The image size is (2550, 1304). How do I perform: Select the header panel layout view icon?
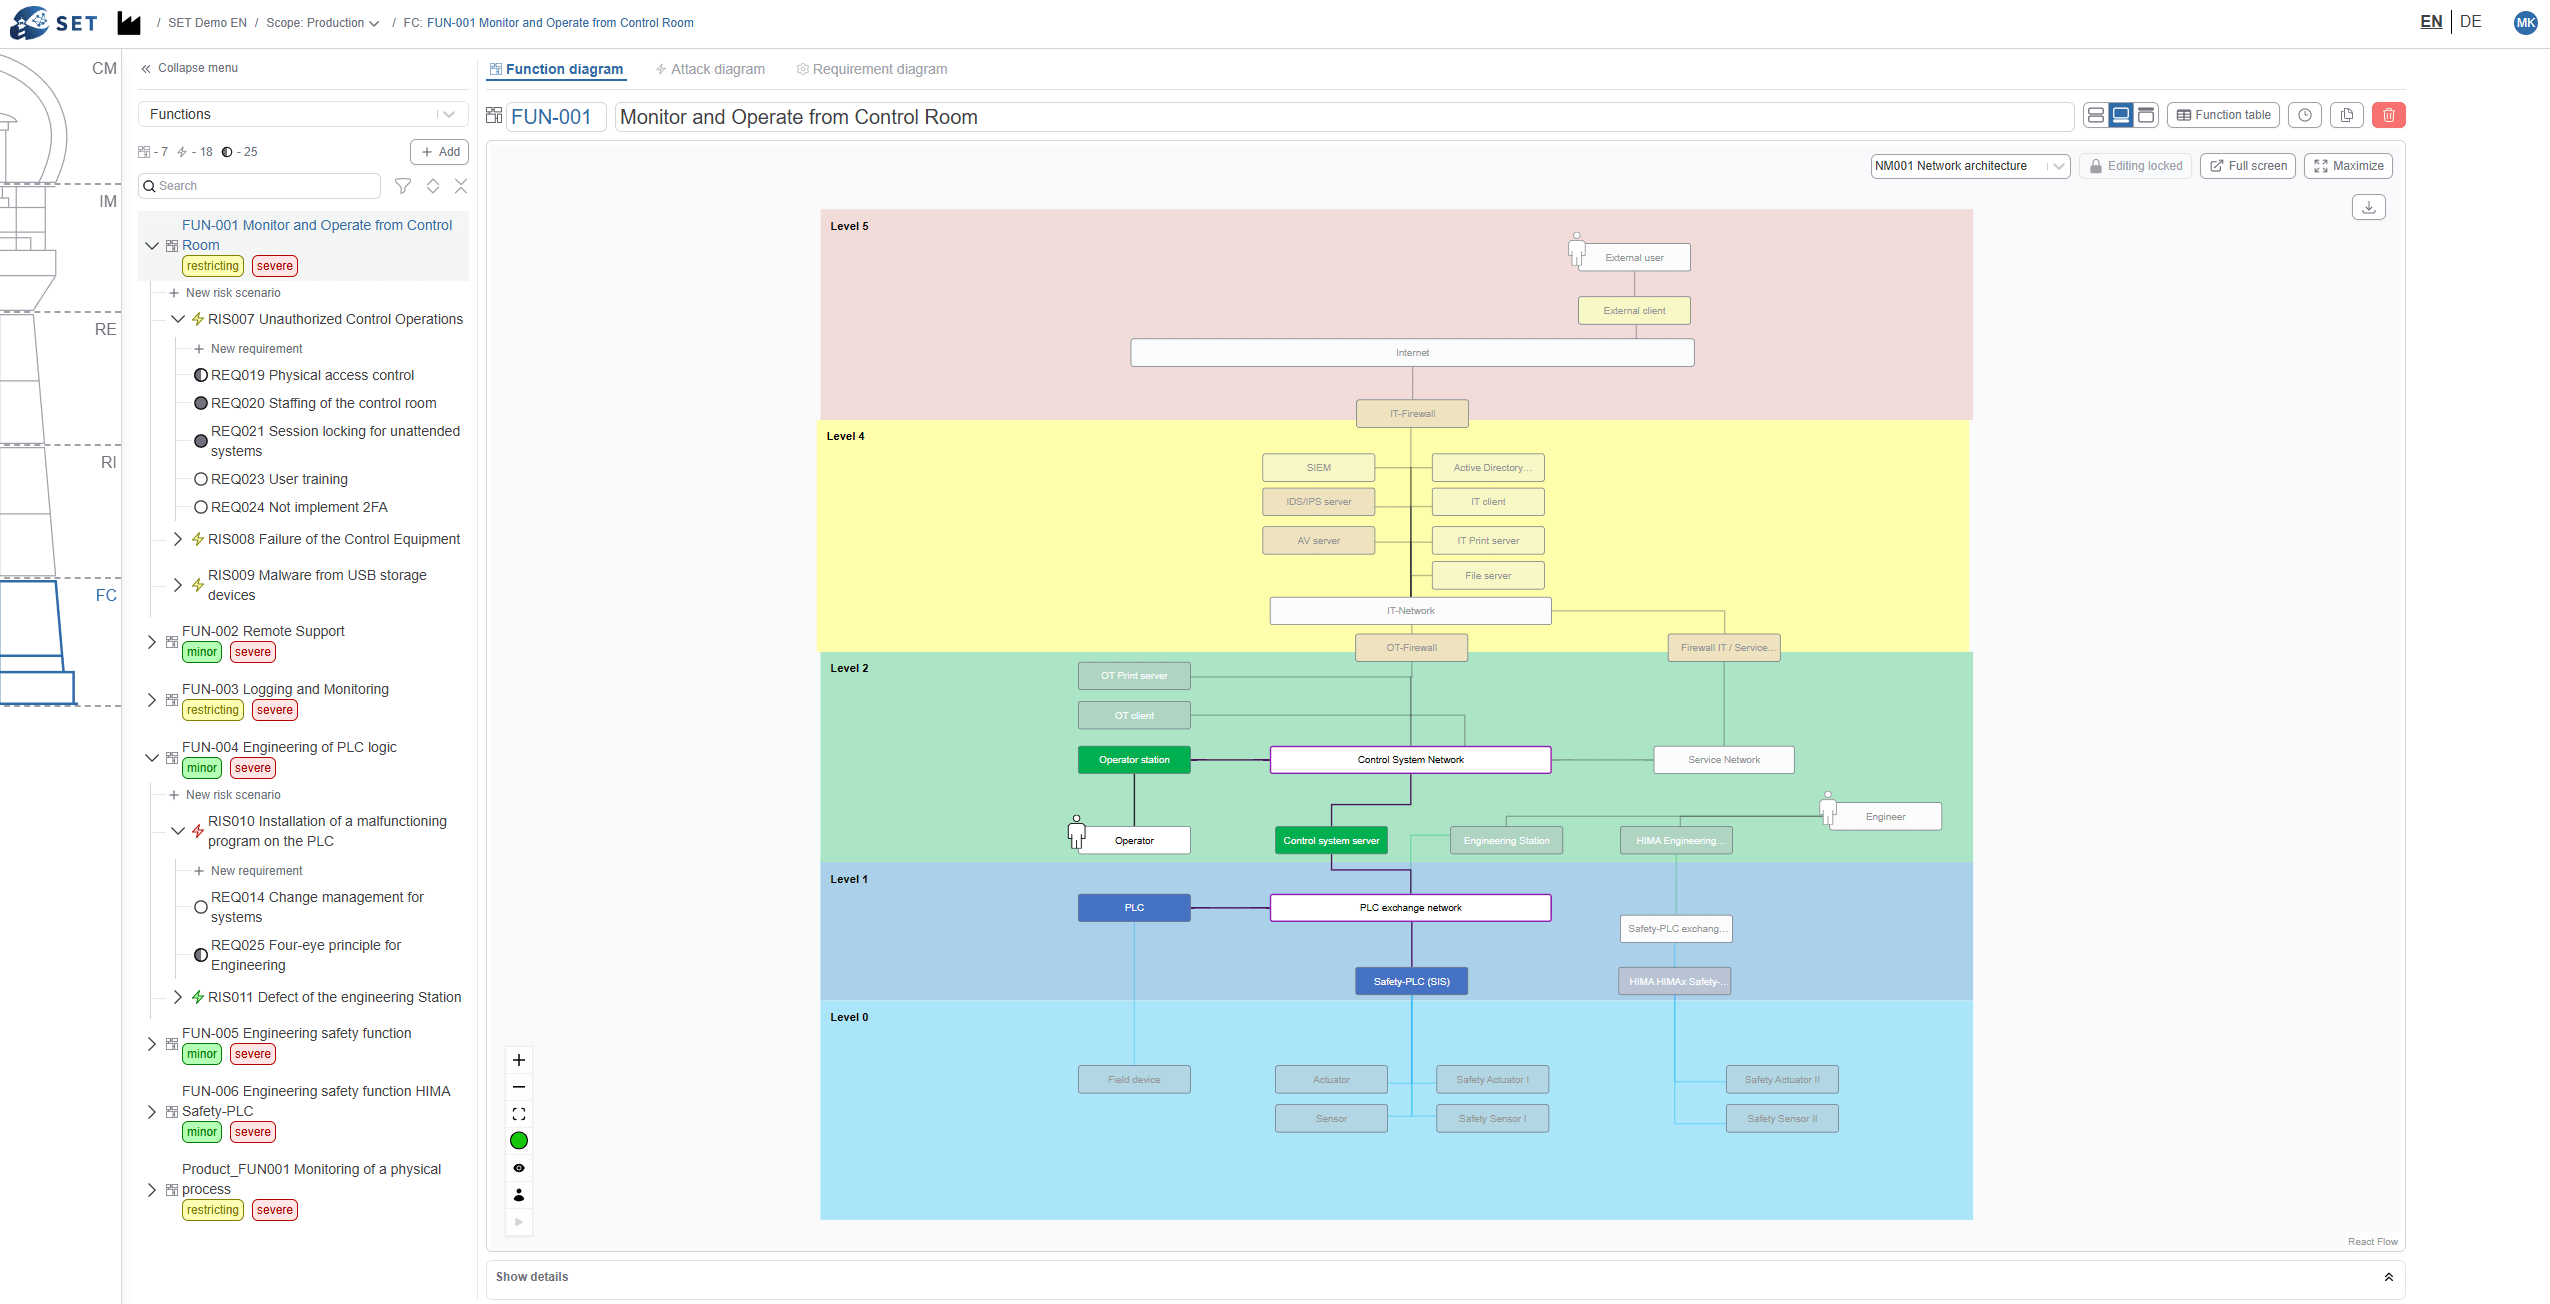[2146, 115]
